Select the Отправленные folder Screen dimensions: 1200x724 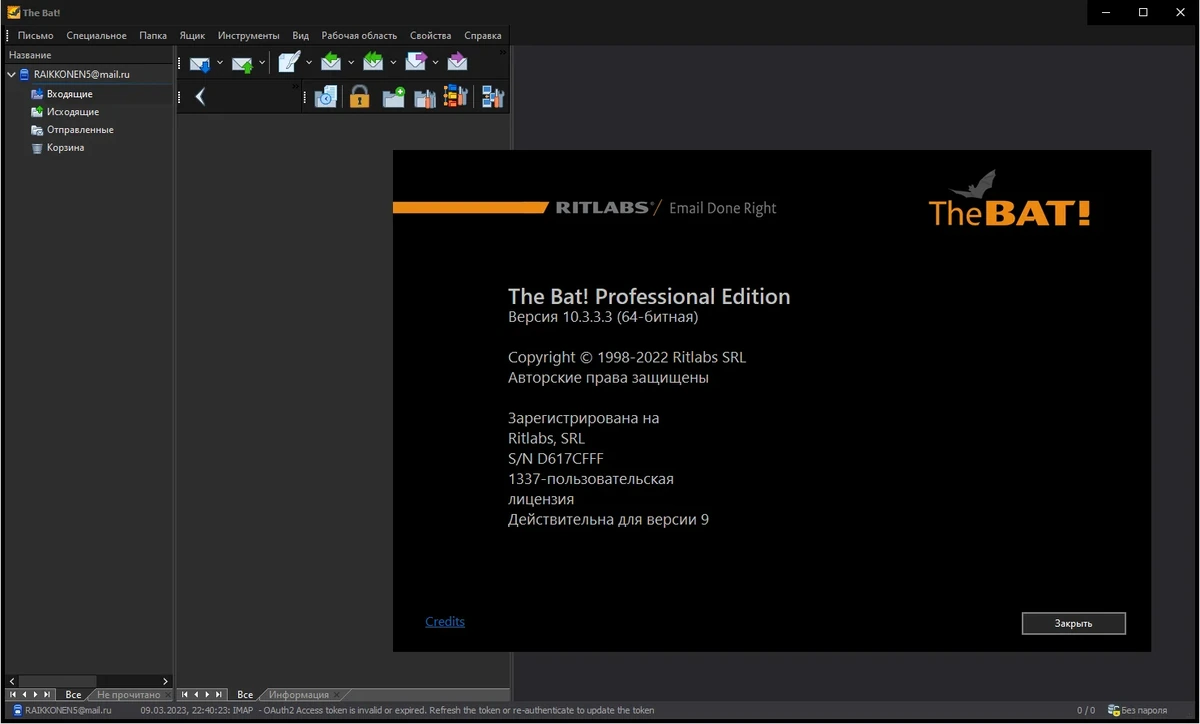80,130
